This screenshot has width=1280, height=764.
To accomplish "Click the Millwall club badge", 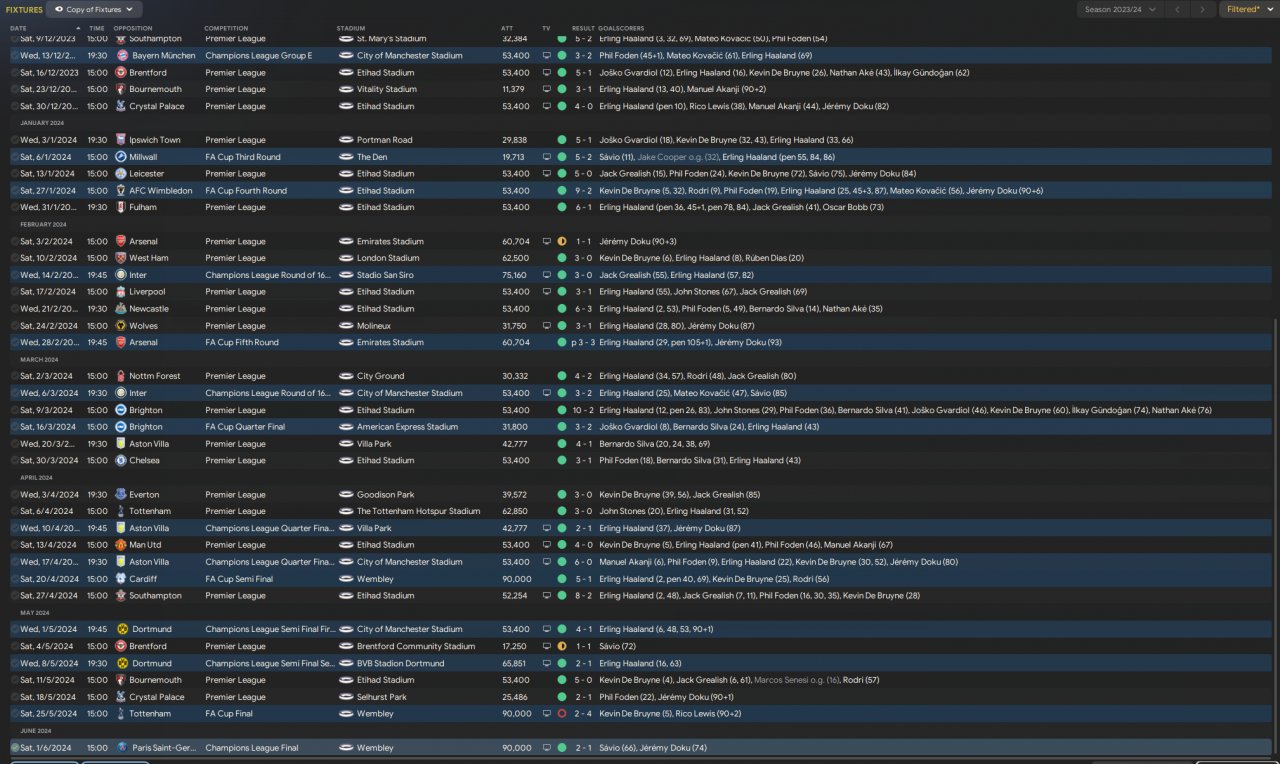I will click(121, 157).
